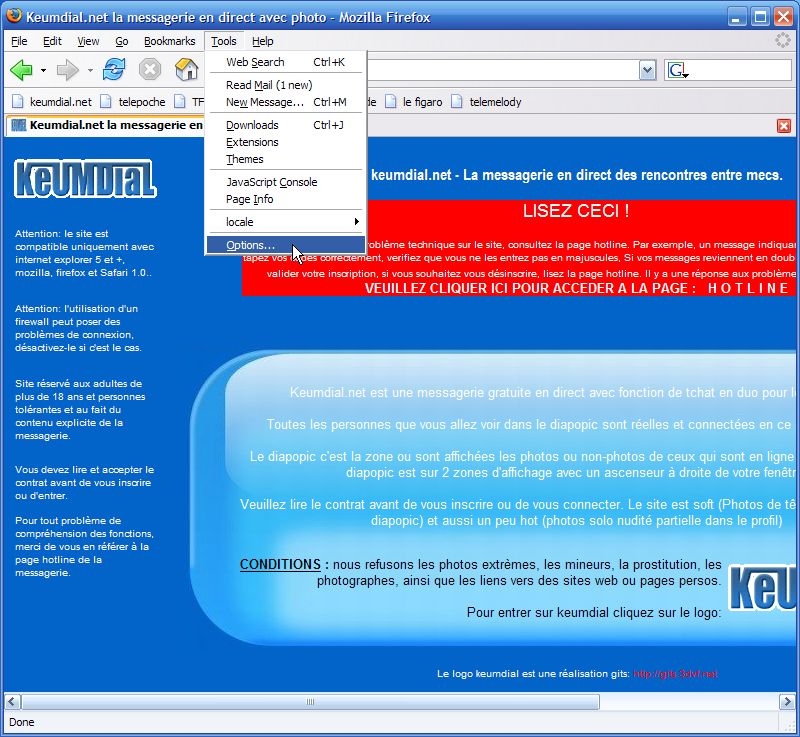Follow the red gits website link

[x=675, y=674]
